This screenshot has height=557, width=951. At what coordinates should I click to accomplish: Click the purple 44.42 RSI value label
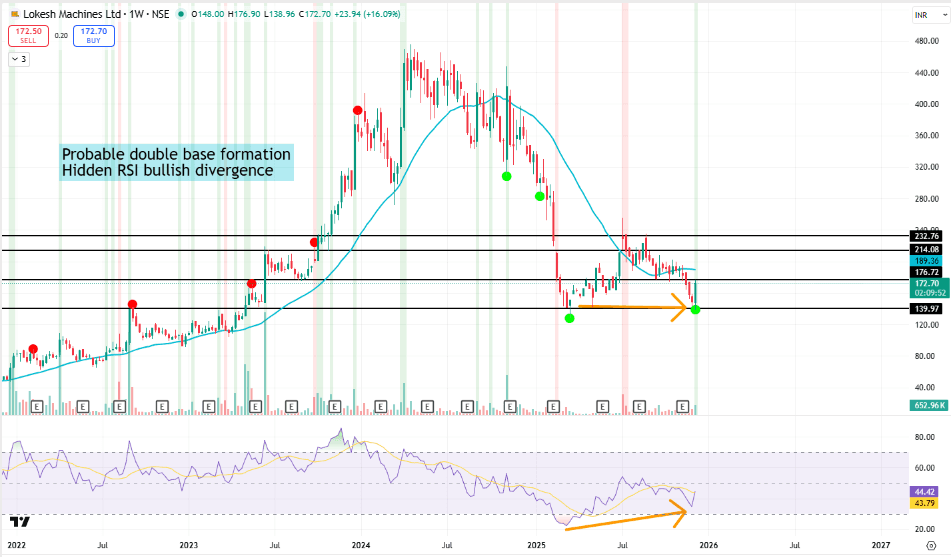[924, 492]
